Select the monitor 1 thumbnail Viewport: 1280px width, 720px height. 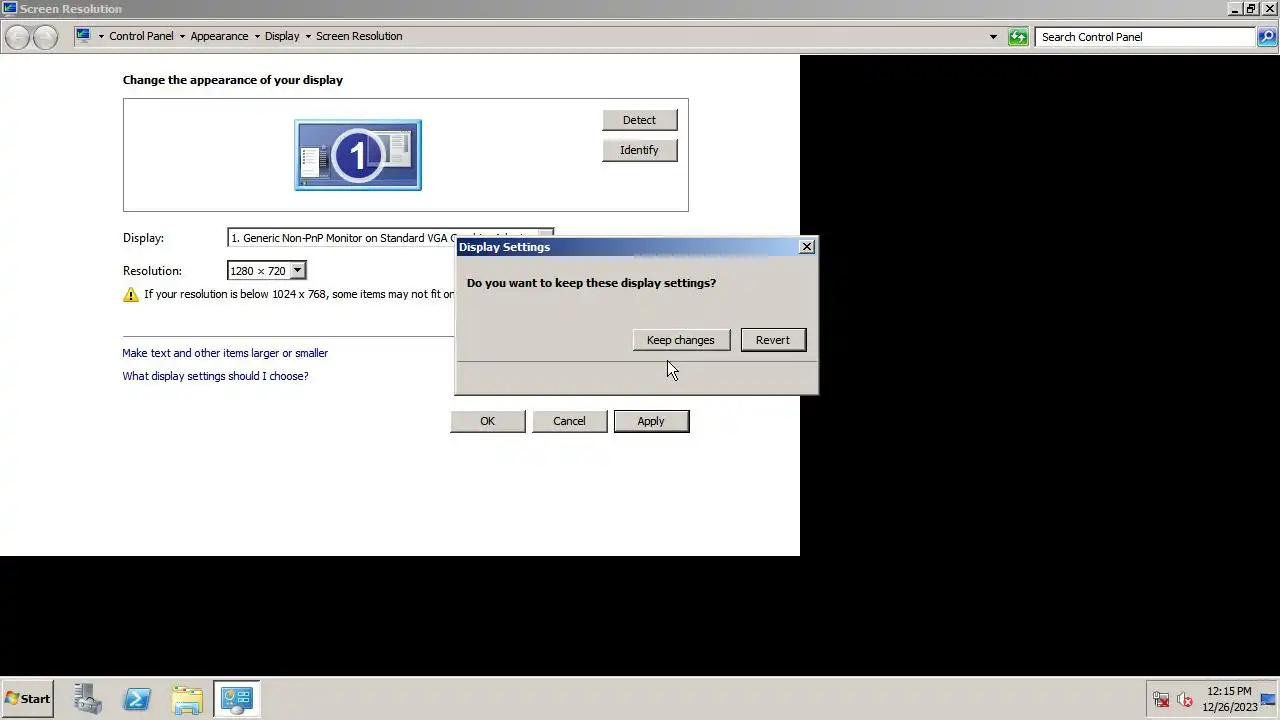[358, 155]
